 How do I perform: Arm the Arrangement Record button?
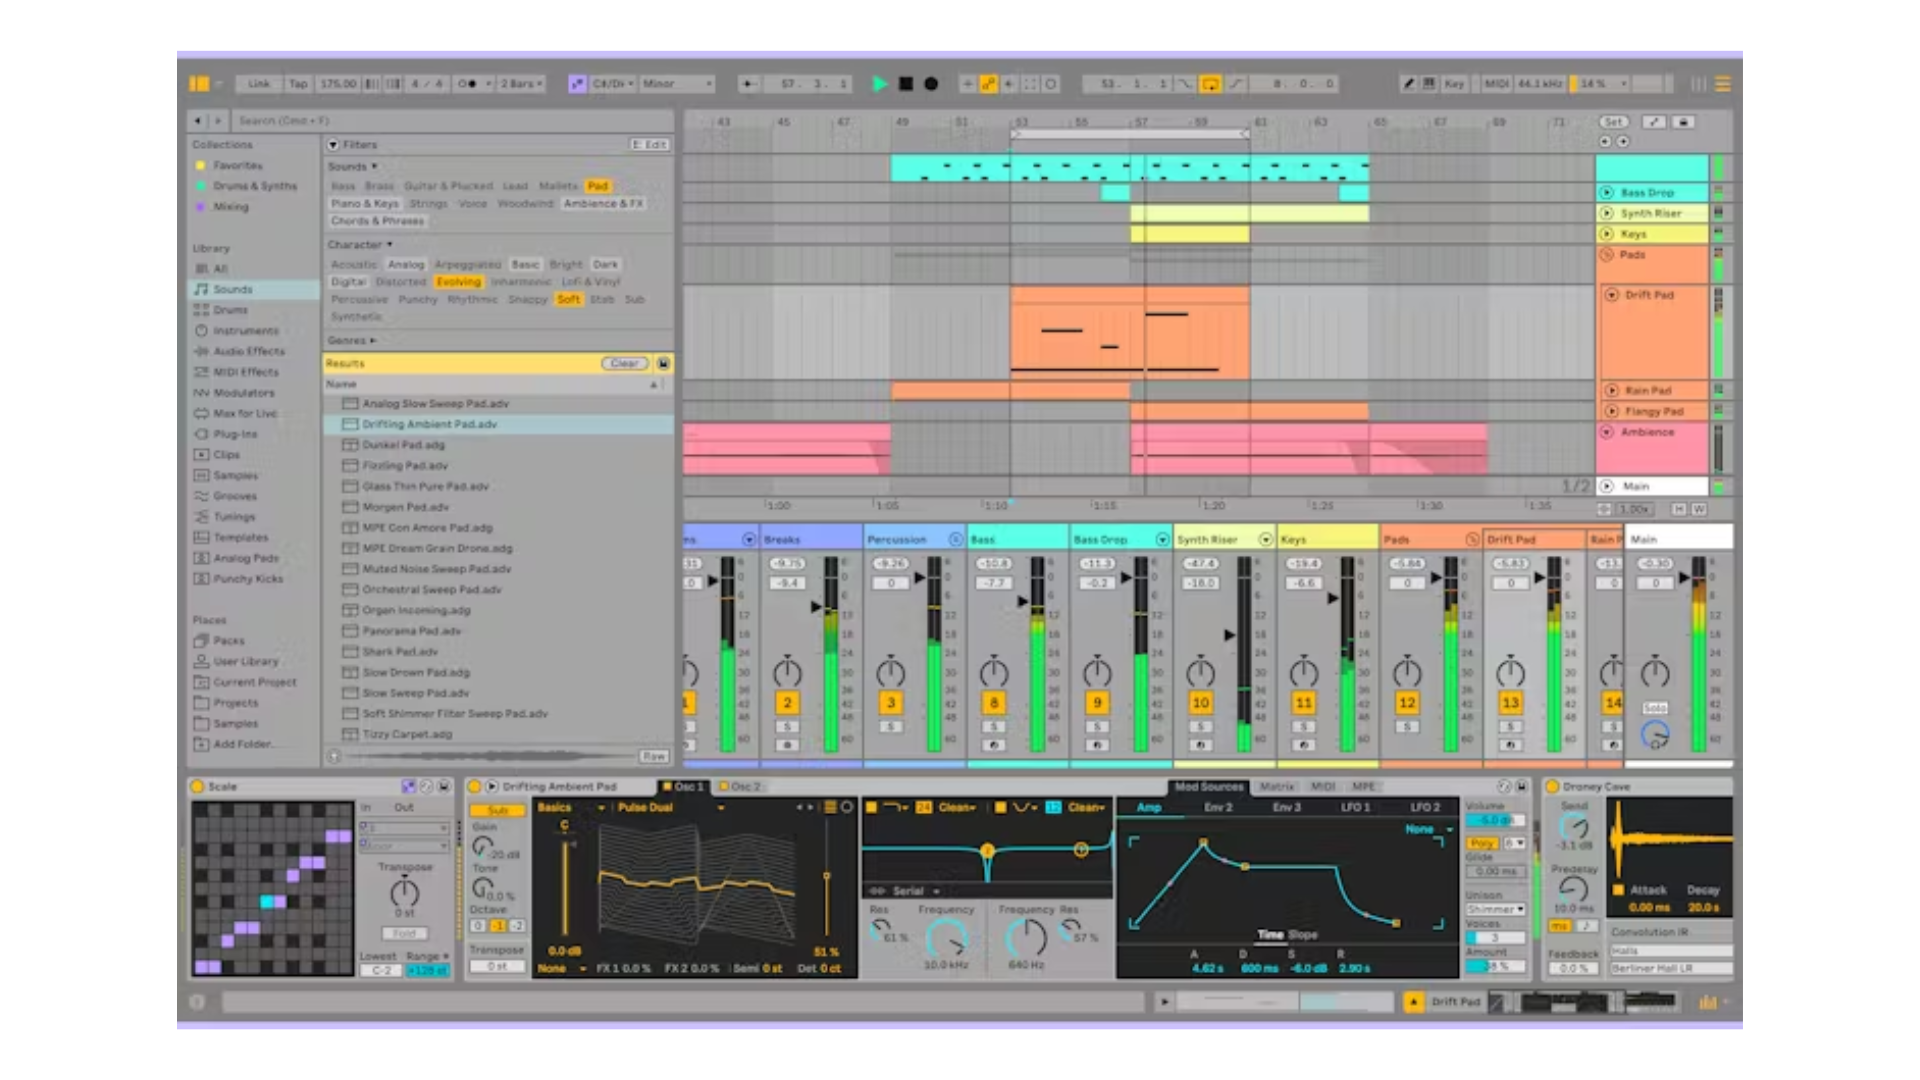pos(931,84)
